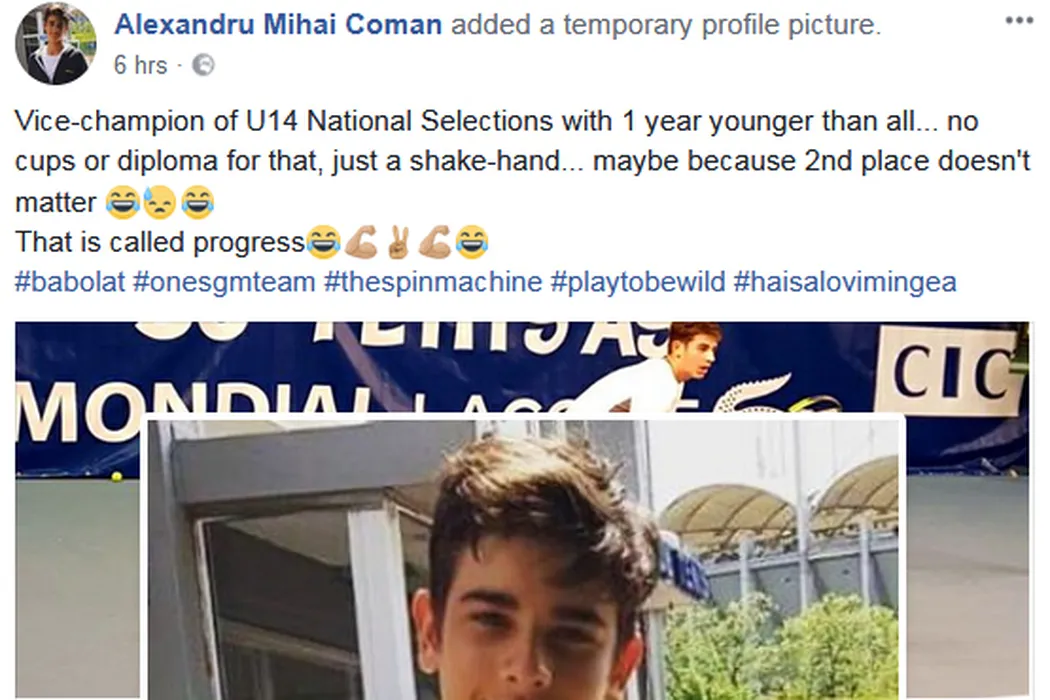Open the post options ellipsis menu
This screenshot has height=700, width=1050.
(1019, 19)
